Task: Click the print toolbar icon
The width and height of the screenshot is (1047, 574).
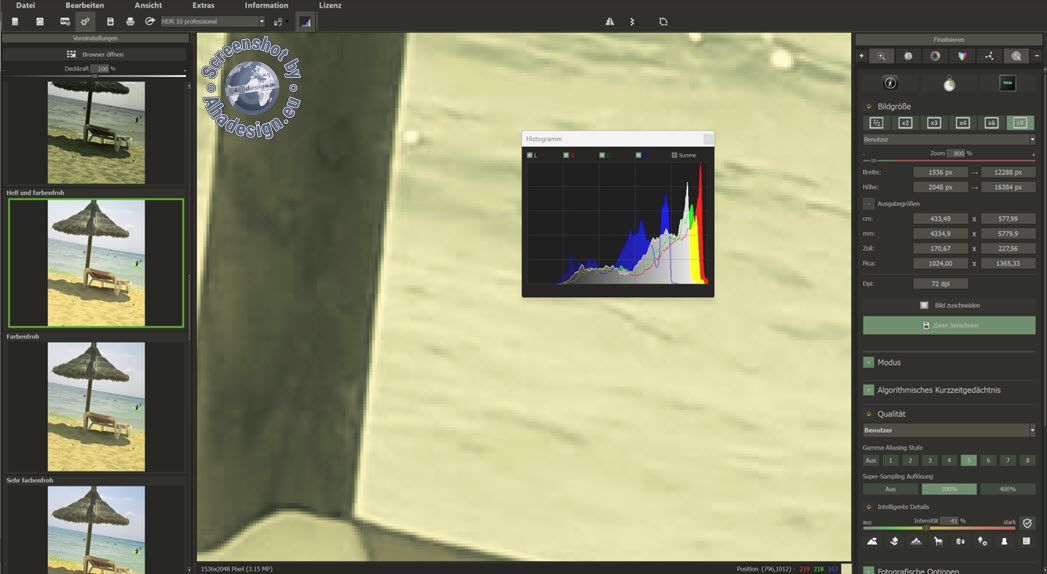Action: [x=130, y=21]
